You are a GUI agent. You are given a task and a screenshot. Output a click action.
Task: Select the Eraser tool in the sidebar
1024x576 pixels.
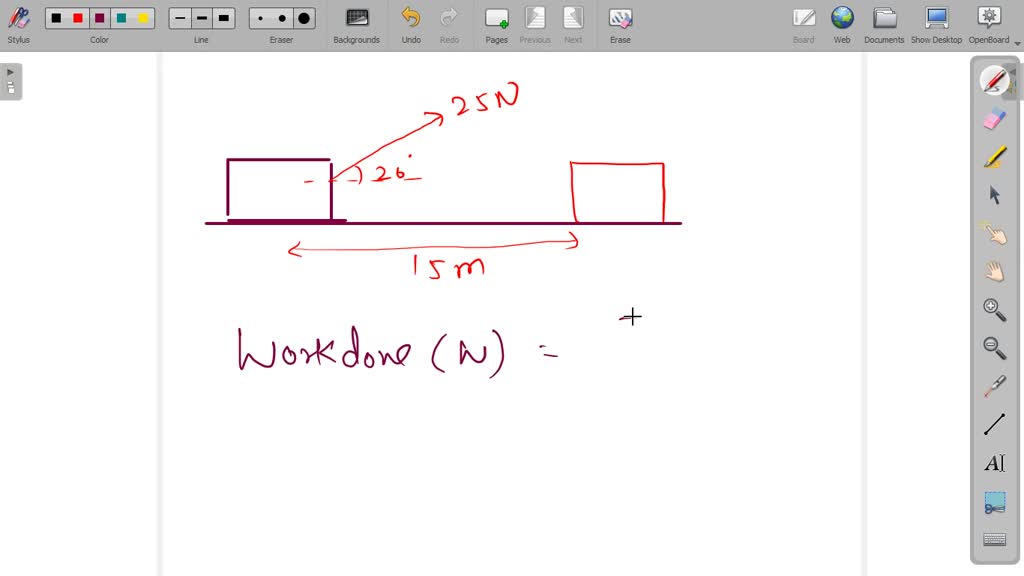click(x=994, y=117)
